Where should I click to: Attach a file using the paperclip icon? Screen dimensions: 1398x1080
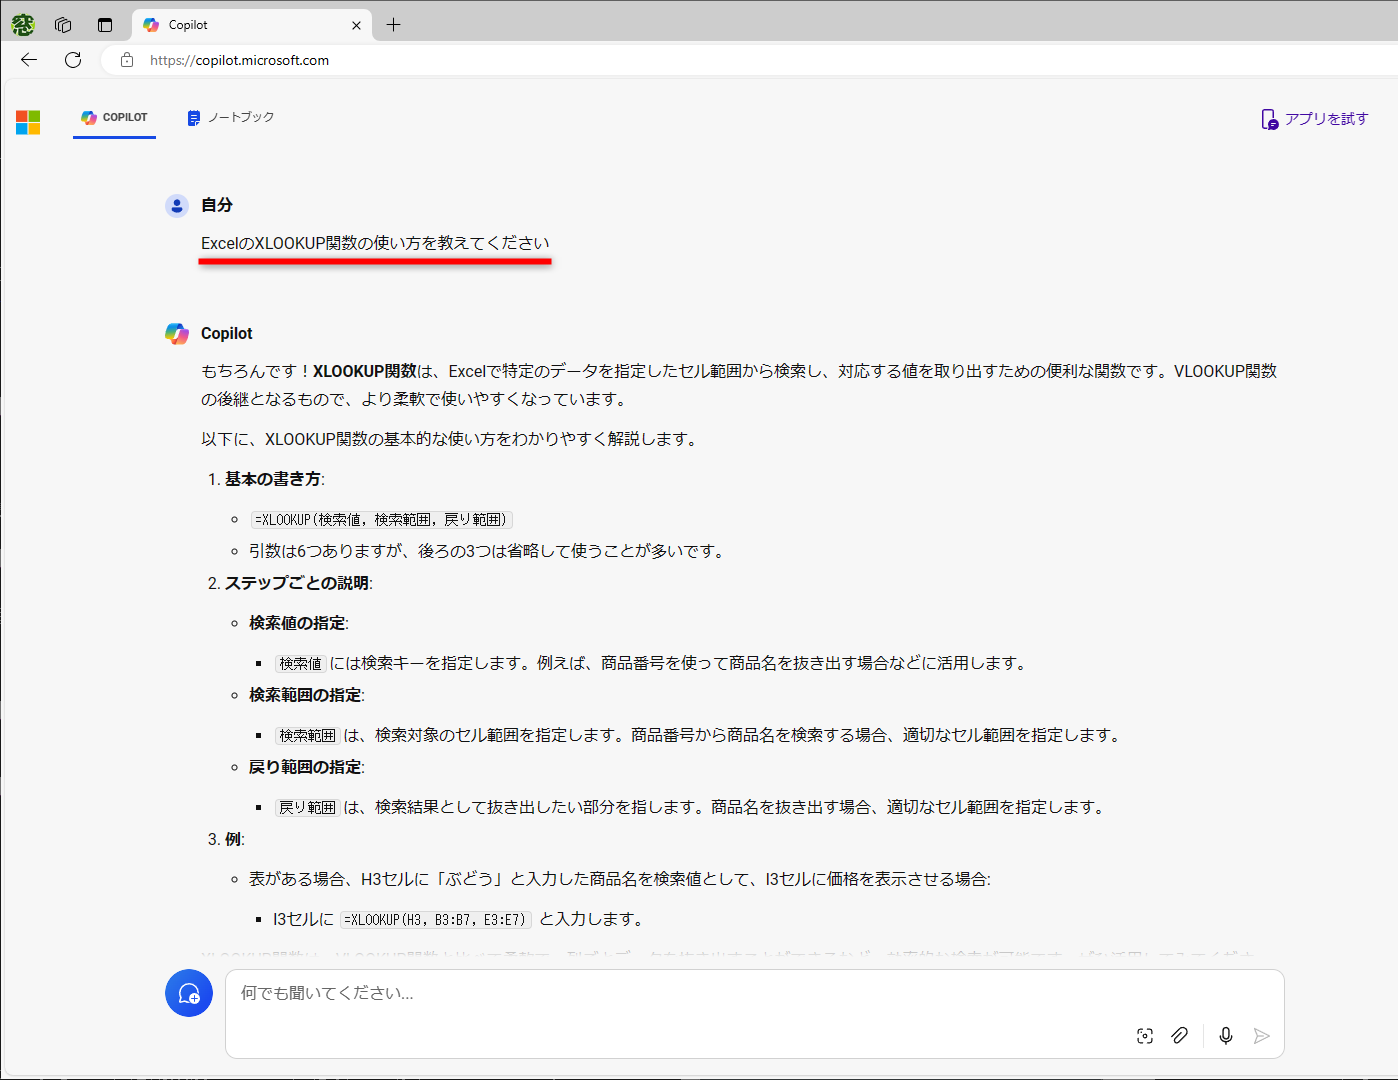1180,1035
